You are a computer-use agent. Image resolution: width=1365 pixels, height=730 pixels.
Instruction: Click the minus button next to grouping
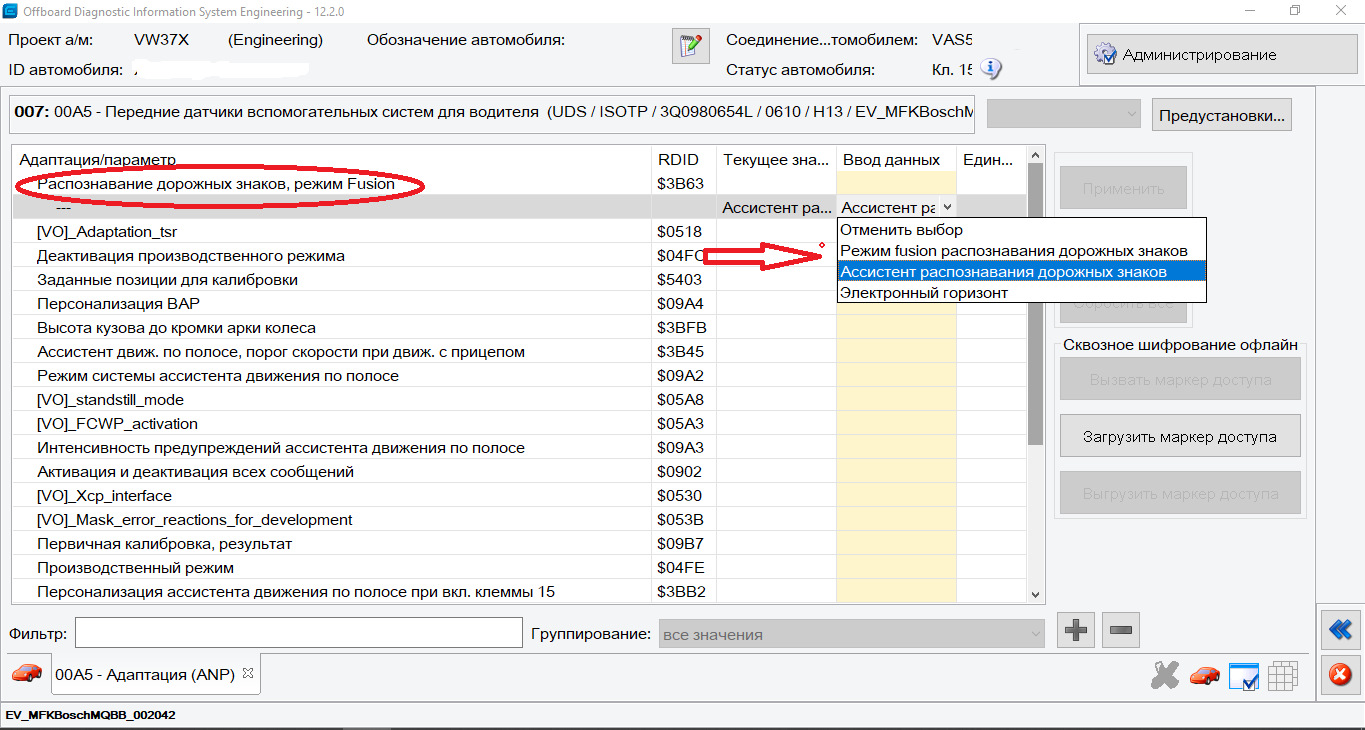pyautogui.click(x=1121, y=630)
